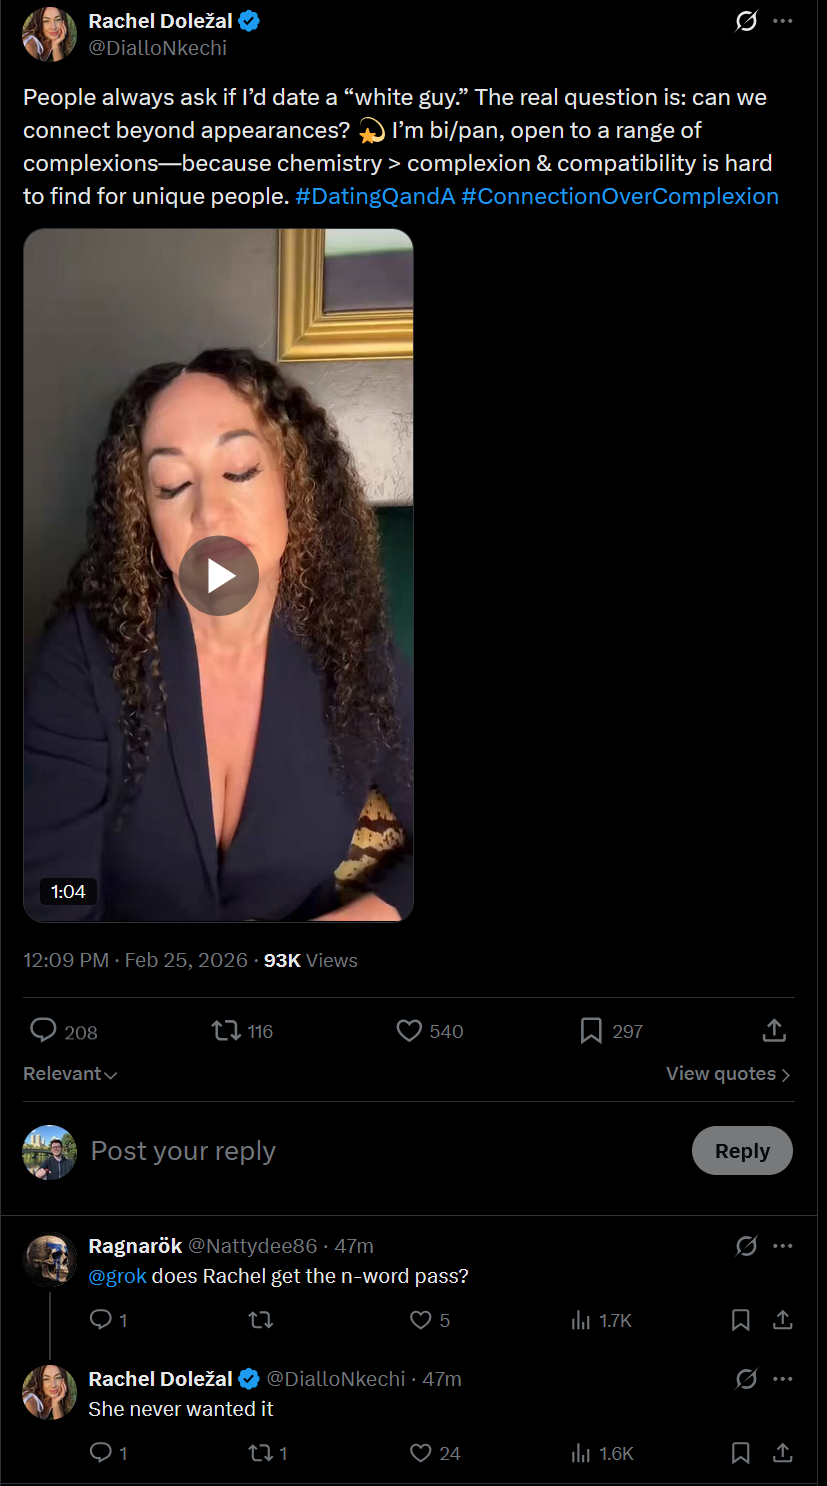Screen dimensions: 827x1486
Task: Bookmark Rachel's reply "She never wanted it"
Action: 741,1453
